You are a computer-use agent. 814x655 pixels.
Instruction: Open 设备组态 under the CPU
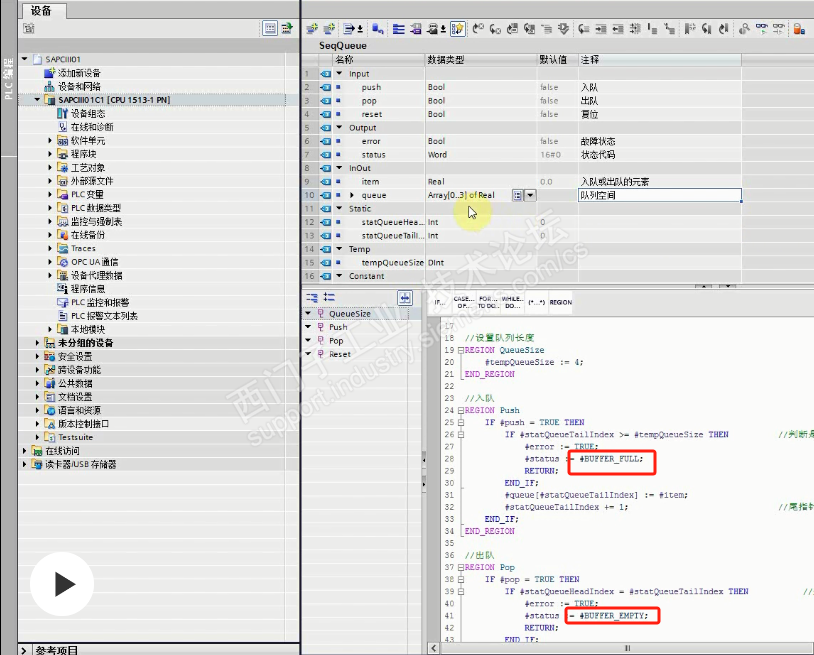88,113
